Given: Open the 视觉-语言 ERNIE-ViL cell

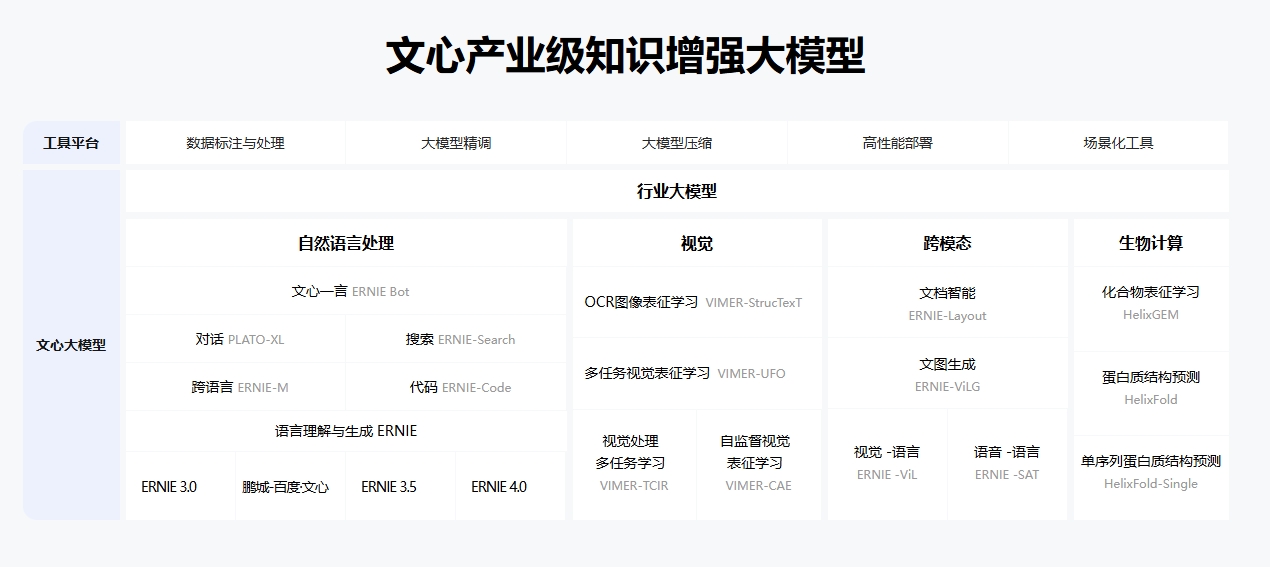Looking at the screenshot, I should (x=887, y=464).
